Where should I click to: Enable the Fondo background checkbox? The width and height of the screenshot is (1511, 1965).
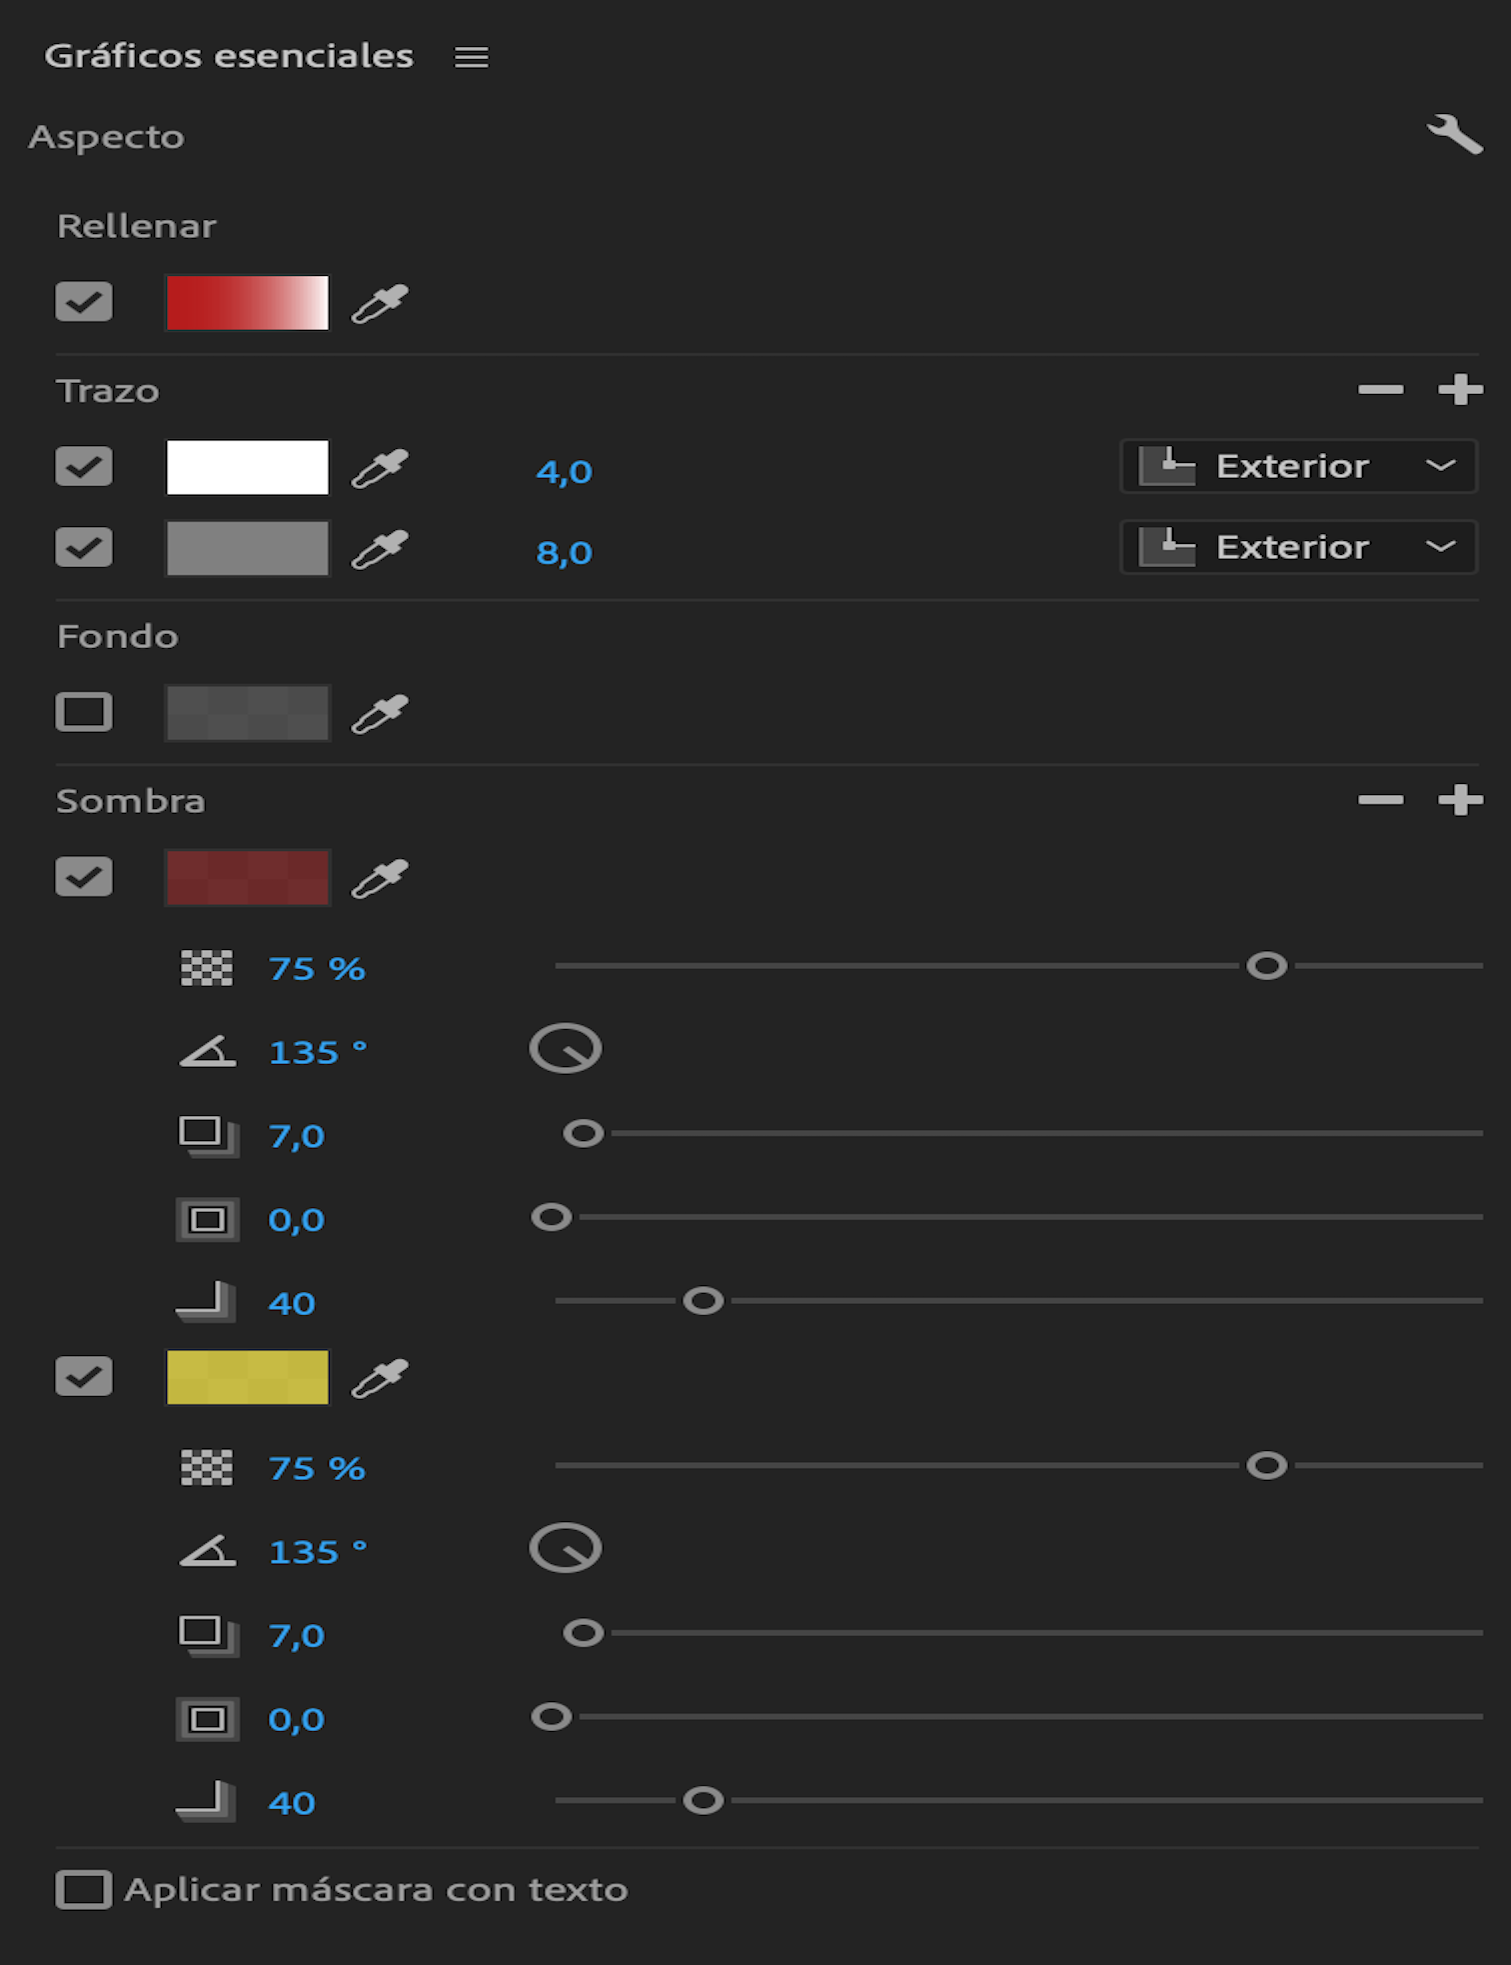tap(84, 712)
